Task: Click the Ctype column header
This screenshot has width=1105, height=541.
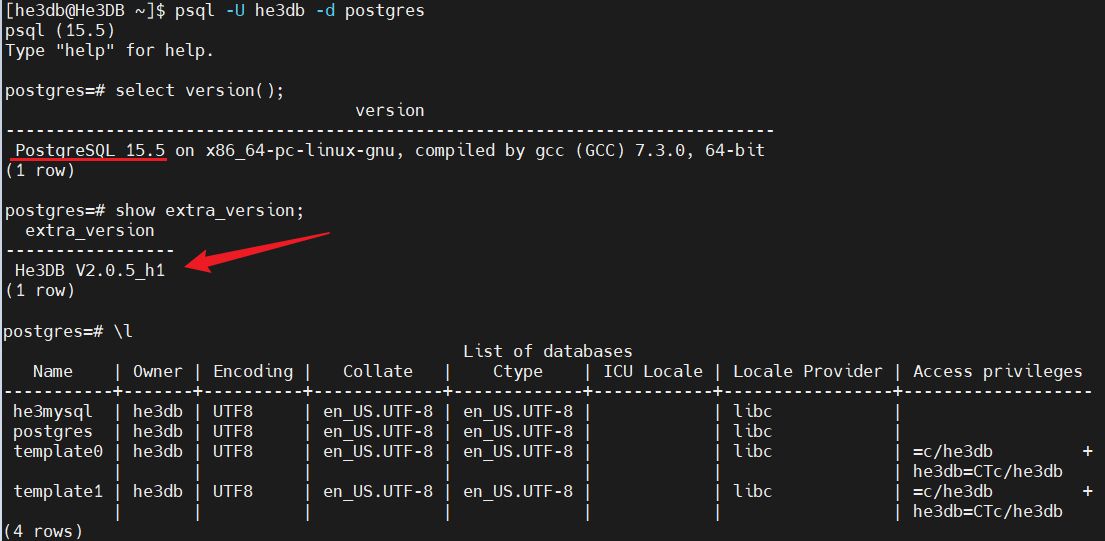Action: click(x=517, y=371)
